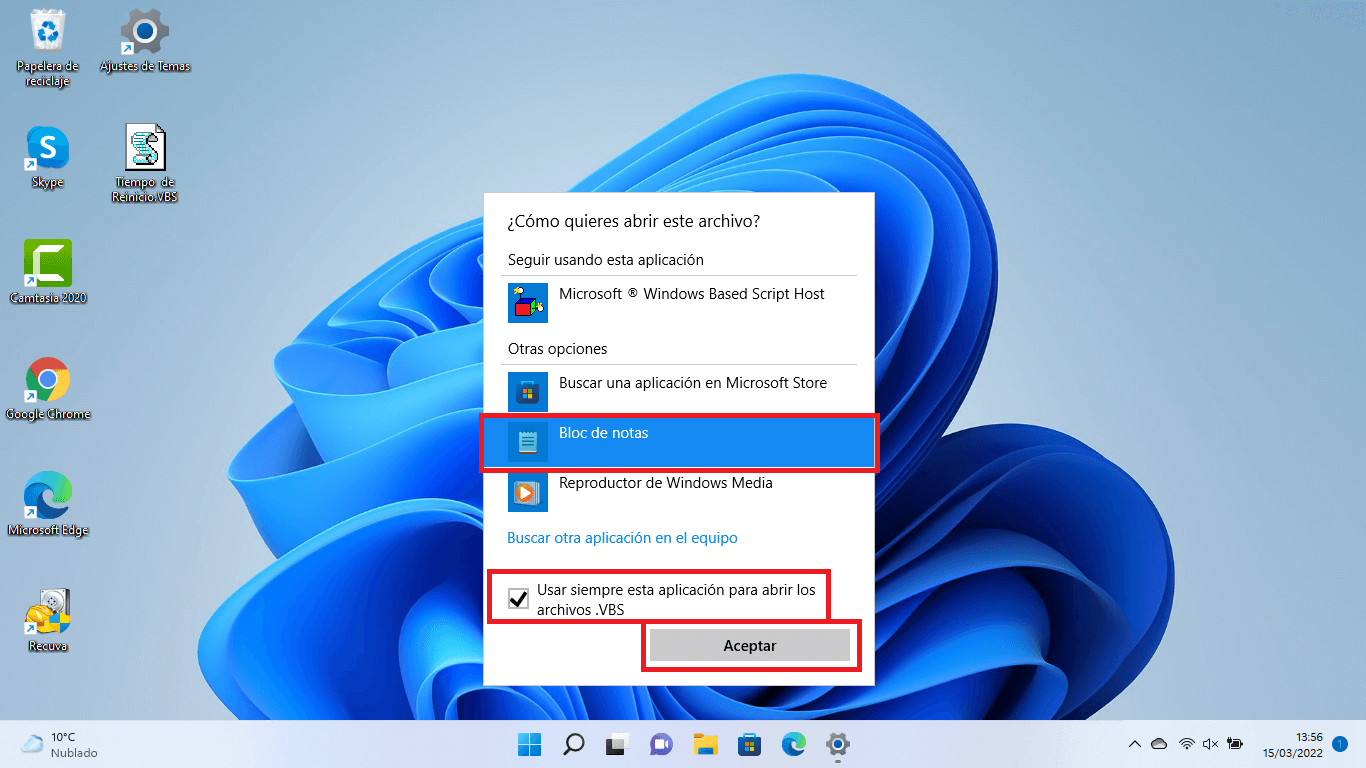Click Buscar otra aplicación en el equipo link
1366x768 pixels.
pos(622,538)
